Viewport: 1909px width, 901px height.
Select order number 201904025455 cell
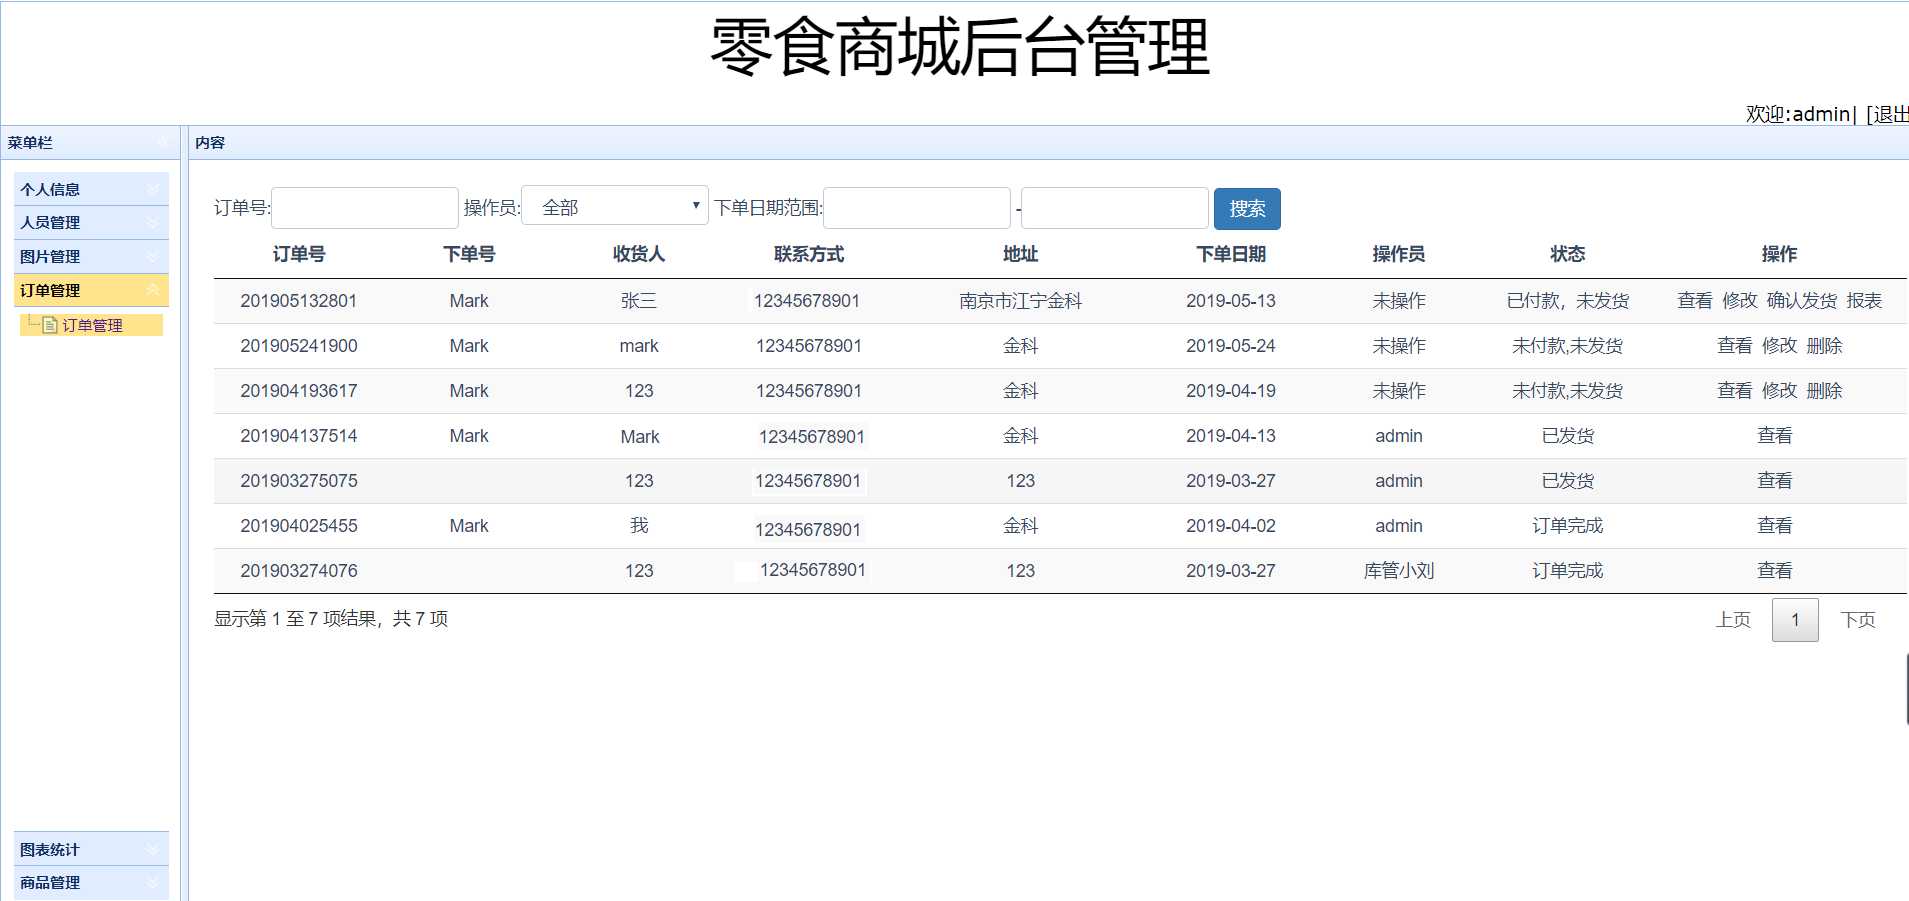tap(299, 526)
